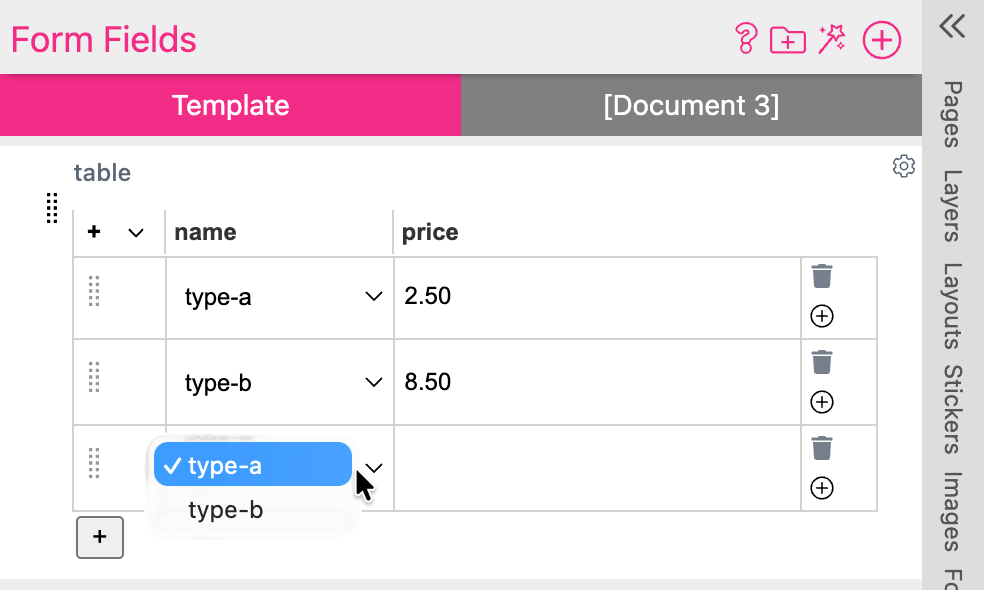The width and height of the screenshot is (984, 590).
Task: Click the pink circled plus icon
Action: click(882, 40)
